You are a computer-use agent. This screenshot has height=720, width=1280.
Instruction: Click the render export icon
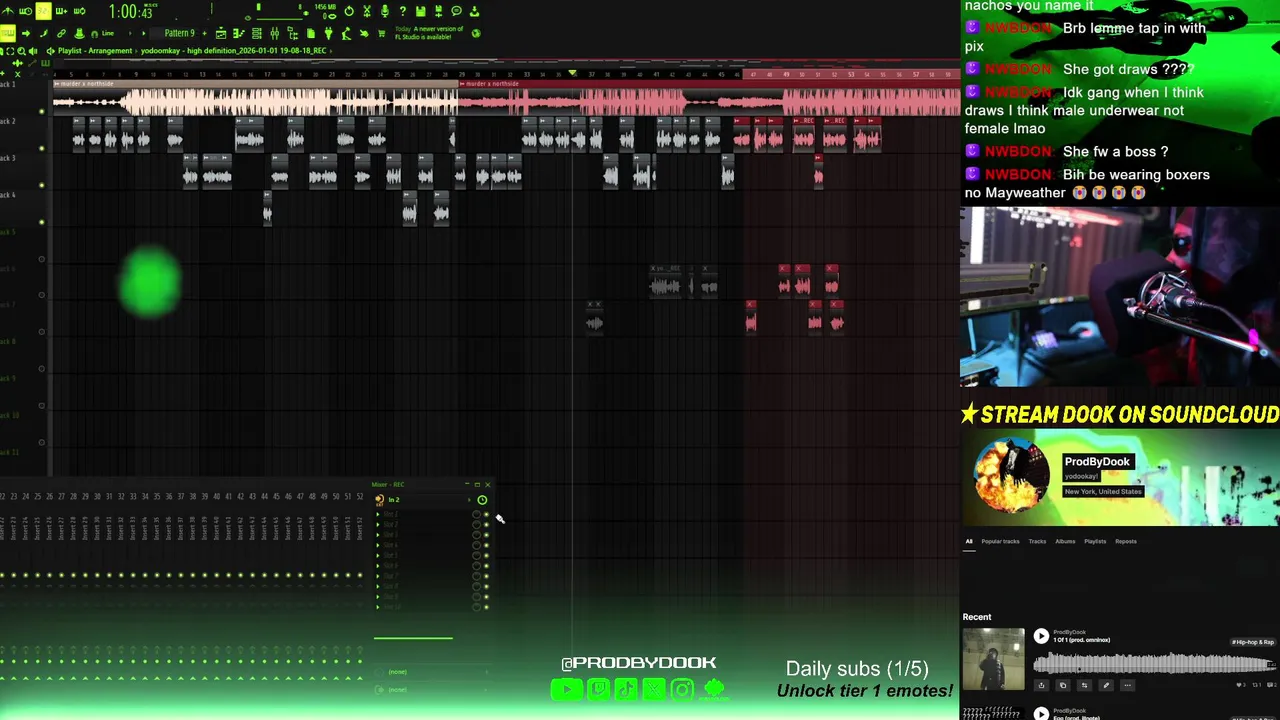439,11
